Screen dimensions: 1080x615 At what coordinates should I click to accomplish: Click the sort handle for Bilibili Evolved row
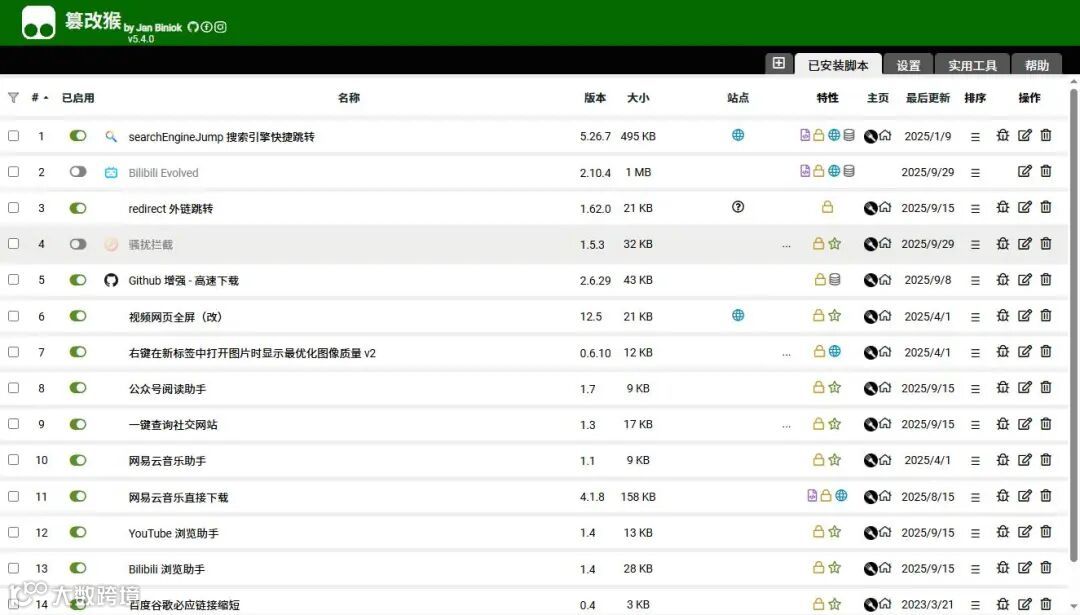975,173
